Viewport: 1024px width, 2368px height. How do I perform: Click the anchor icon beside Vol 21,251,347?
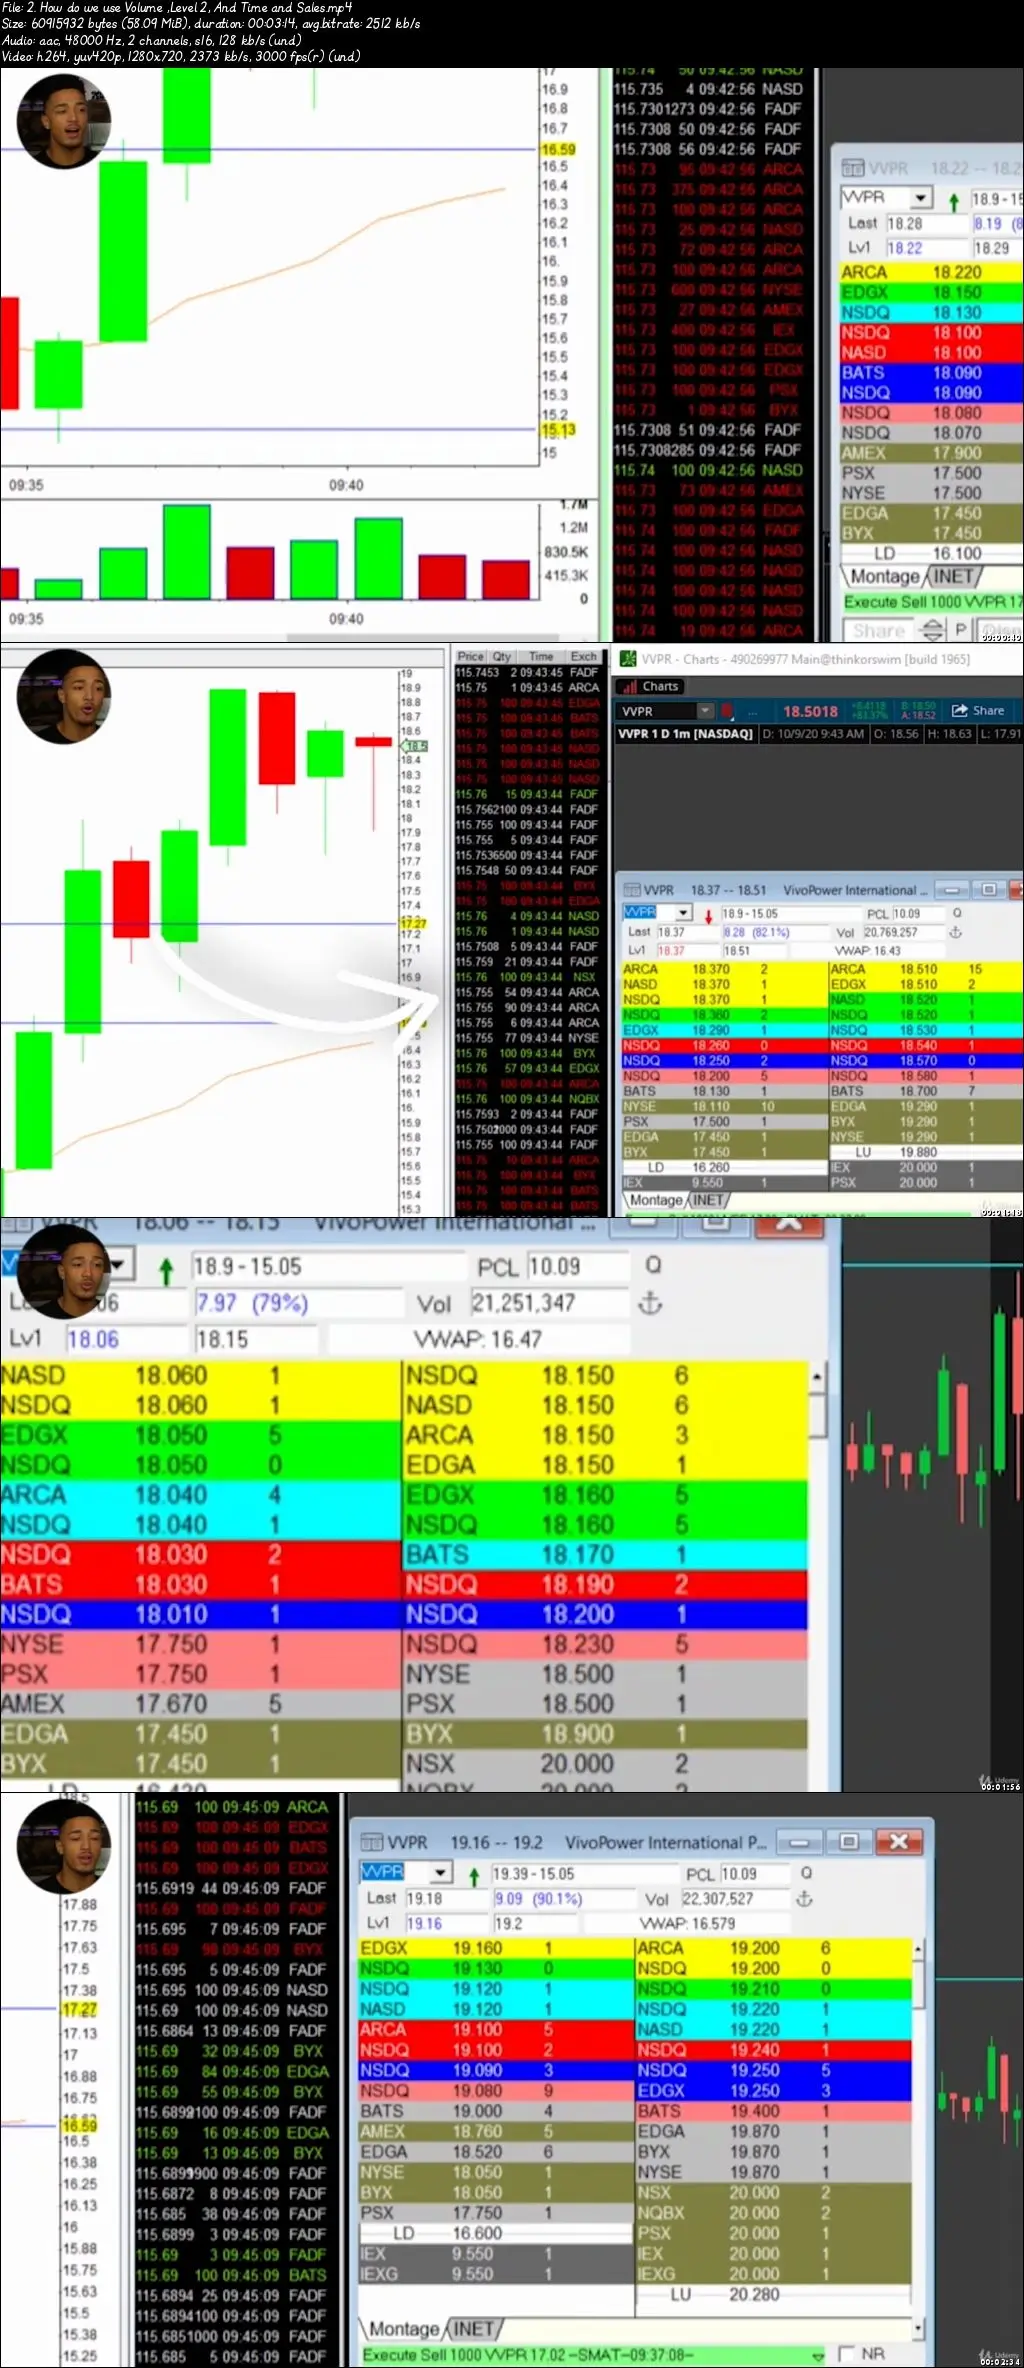(650, 1303)
